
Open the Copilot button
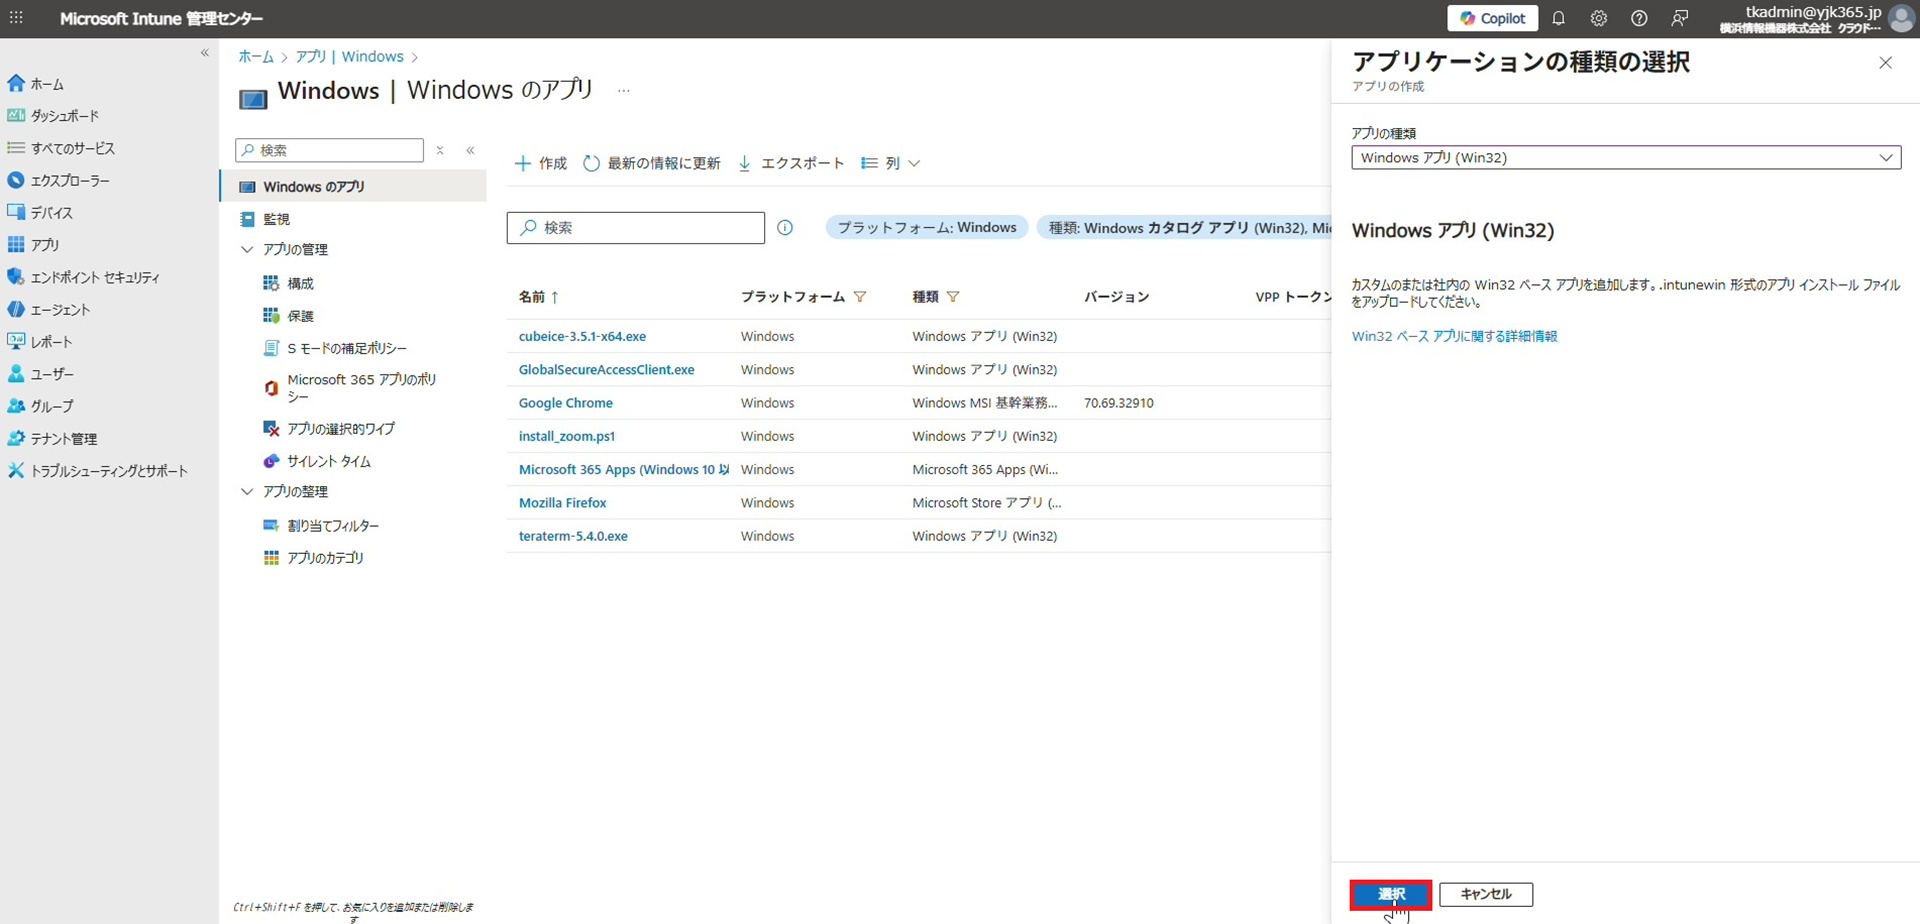pos(1492,19)
